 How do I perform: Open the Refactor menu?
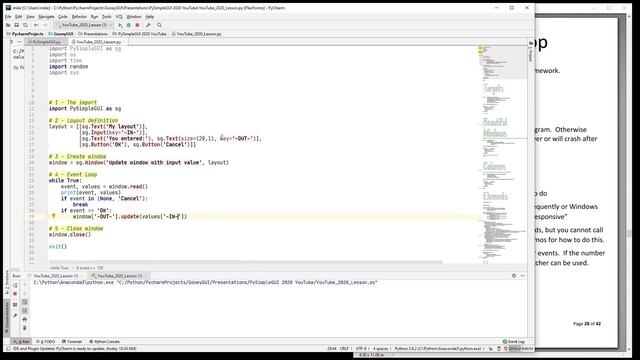tap(79, 17)
